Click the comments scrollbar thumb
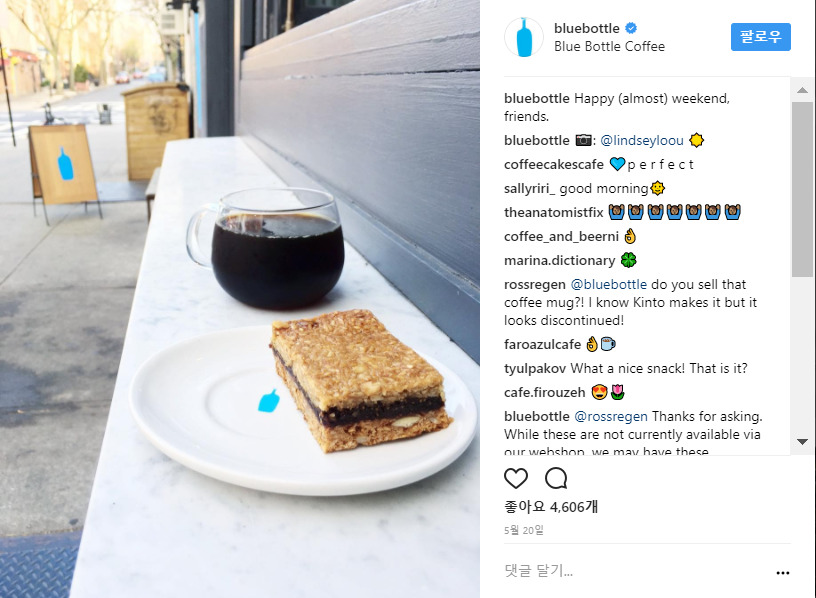The height and width of the screenshot is (598, 816). click(802, 189)
